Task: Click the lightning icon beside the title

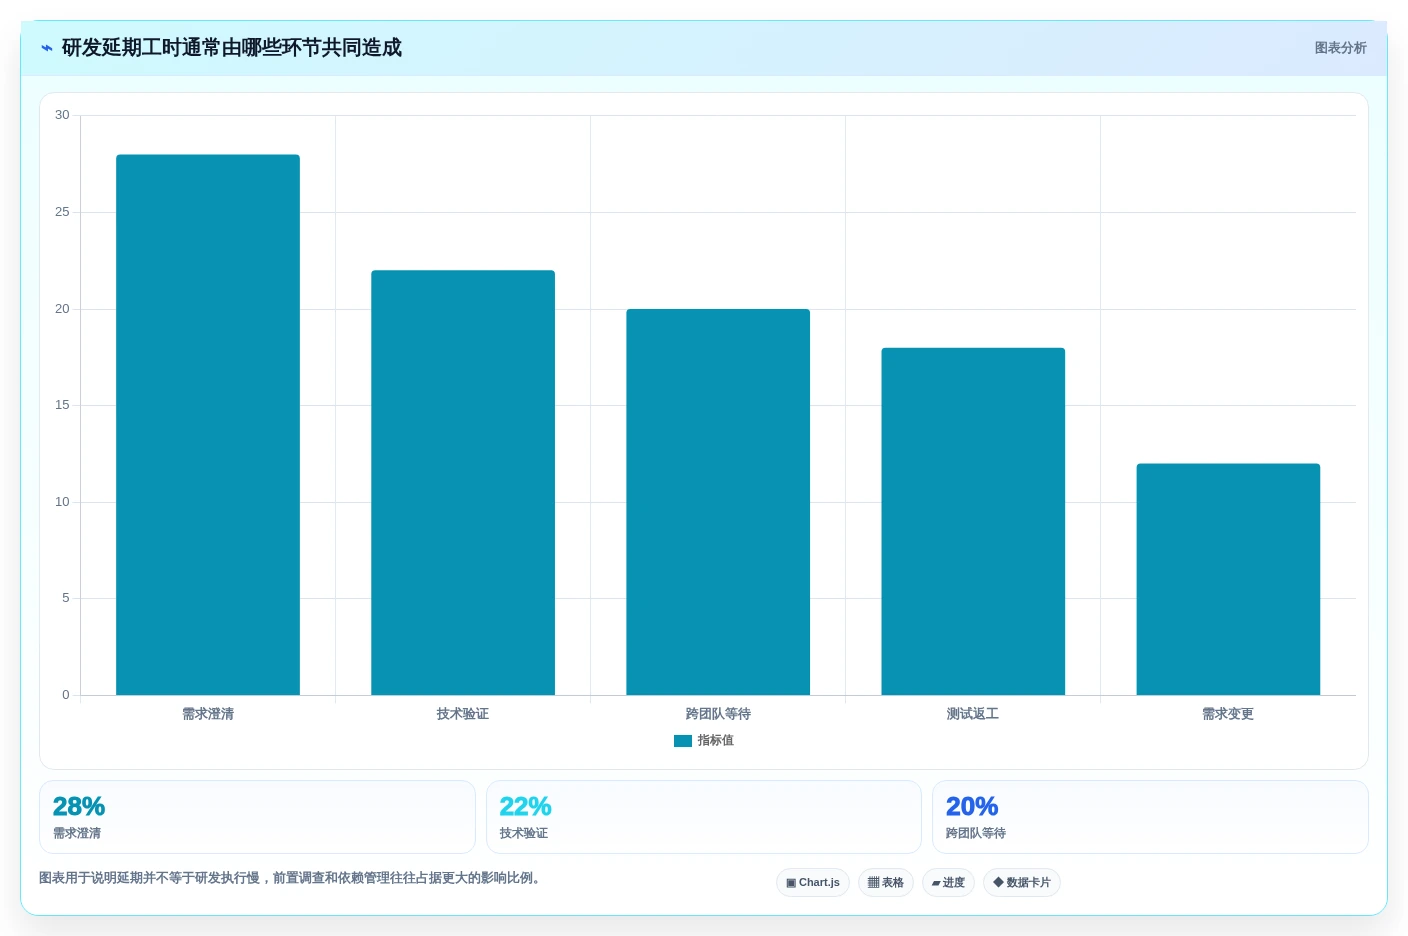Action: (46, 48)
